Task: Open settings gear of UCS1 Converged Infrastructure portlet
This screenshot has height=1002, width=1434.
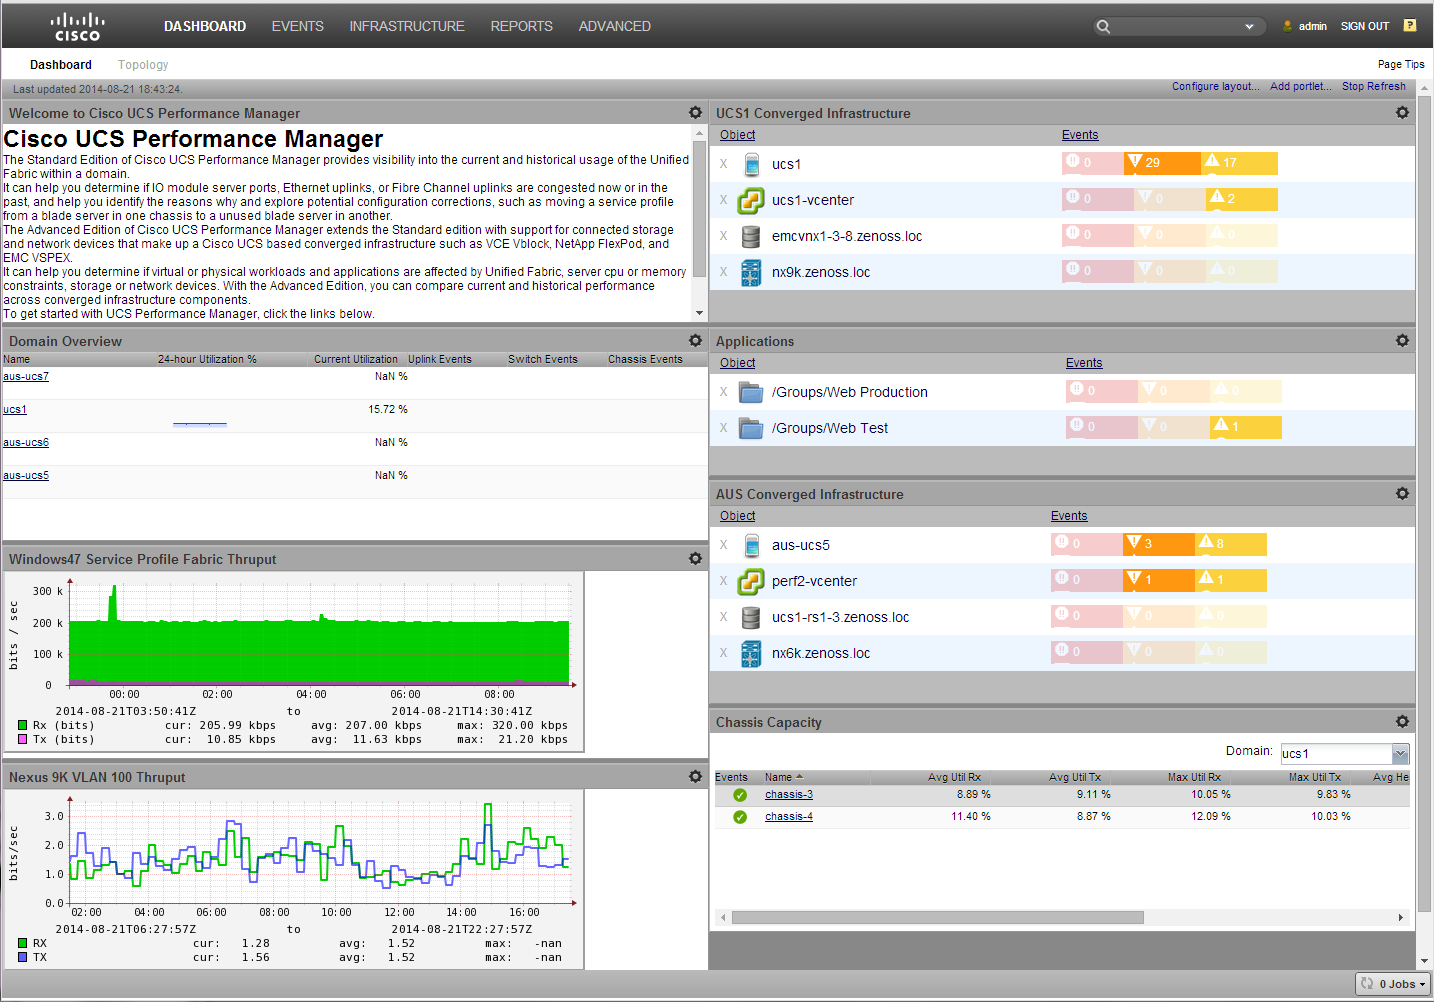Action: tap(1402, 113)
